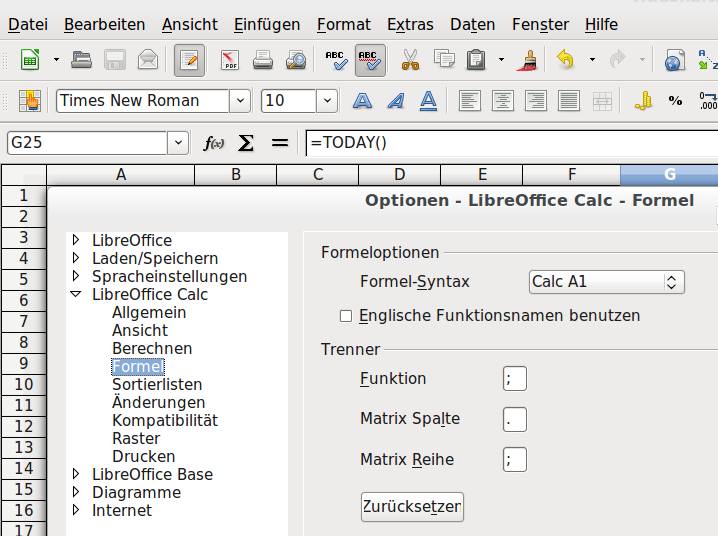Open the Styles and Formatting icon

pos(30,100)
